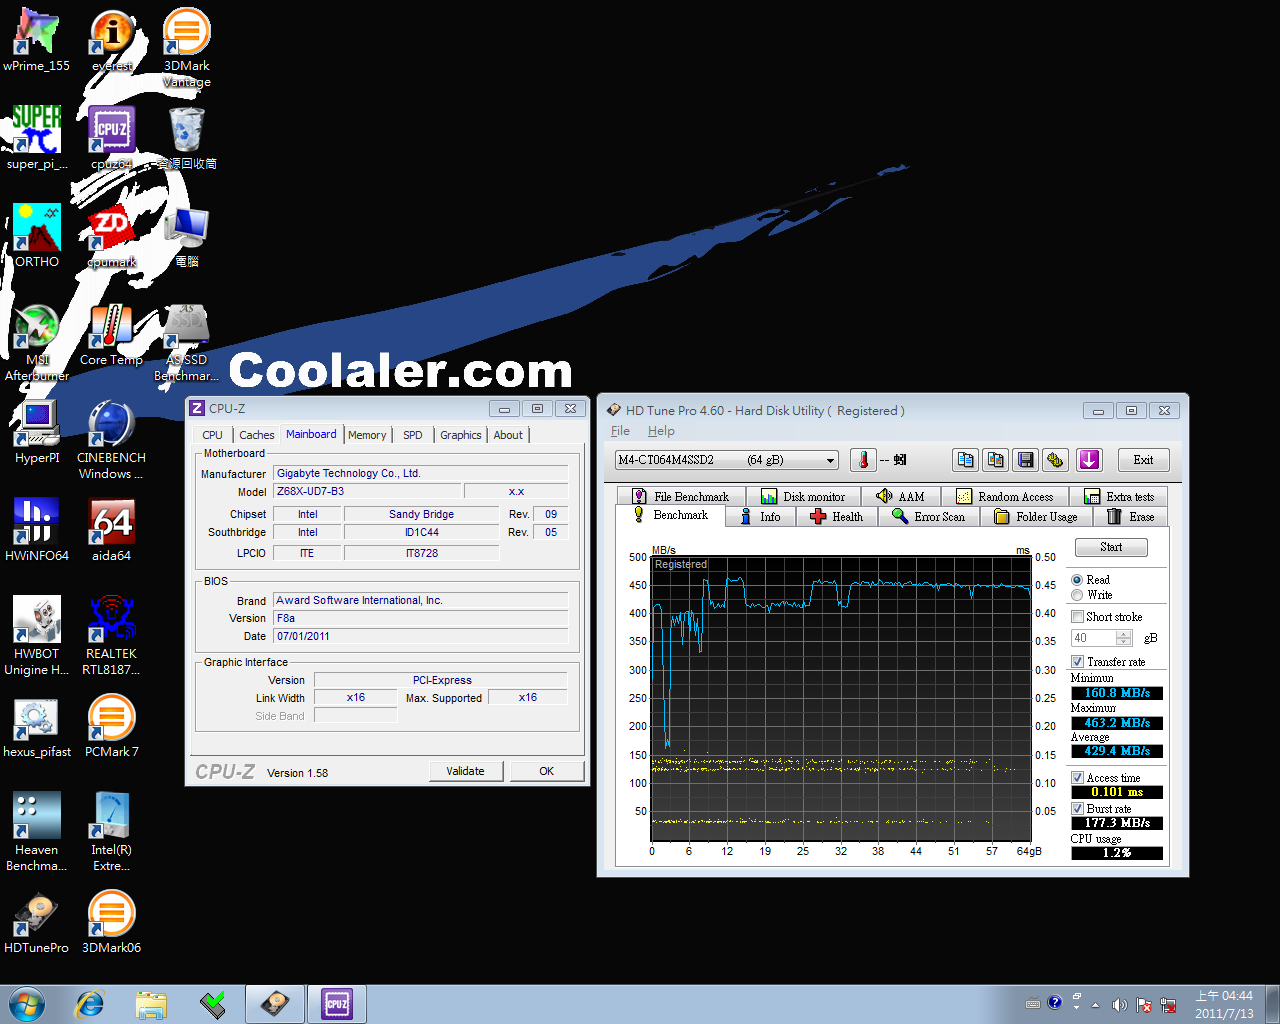Open the Folder Usage tab

[1036, 517]
